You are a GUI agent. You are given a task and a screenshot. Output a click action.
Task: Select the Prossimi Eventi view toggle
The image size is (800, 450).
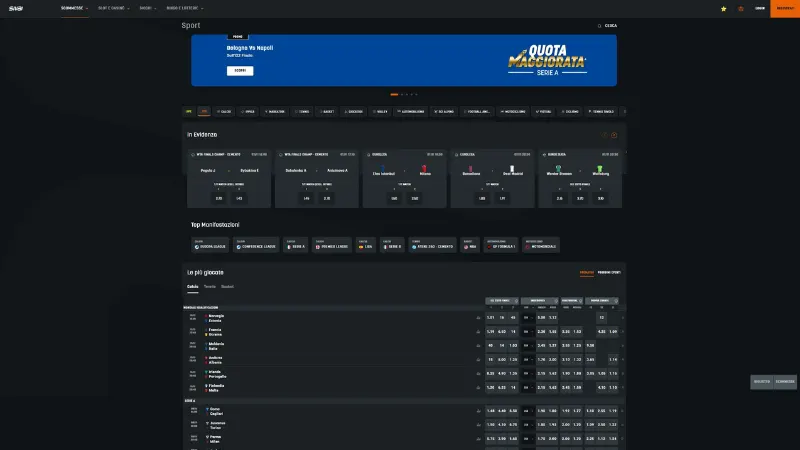(x=609, y=272)
